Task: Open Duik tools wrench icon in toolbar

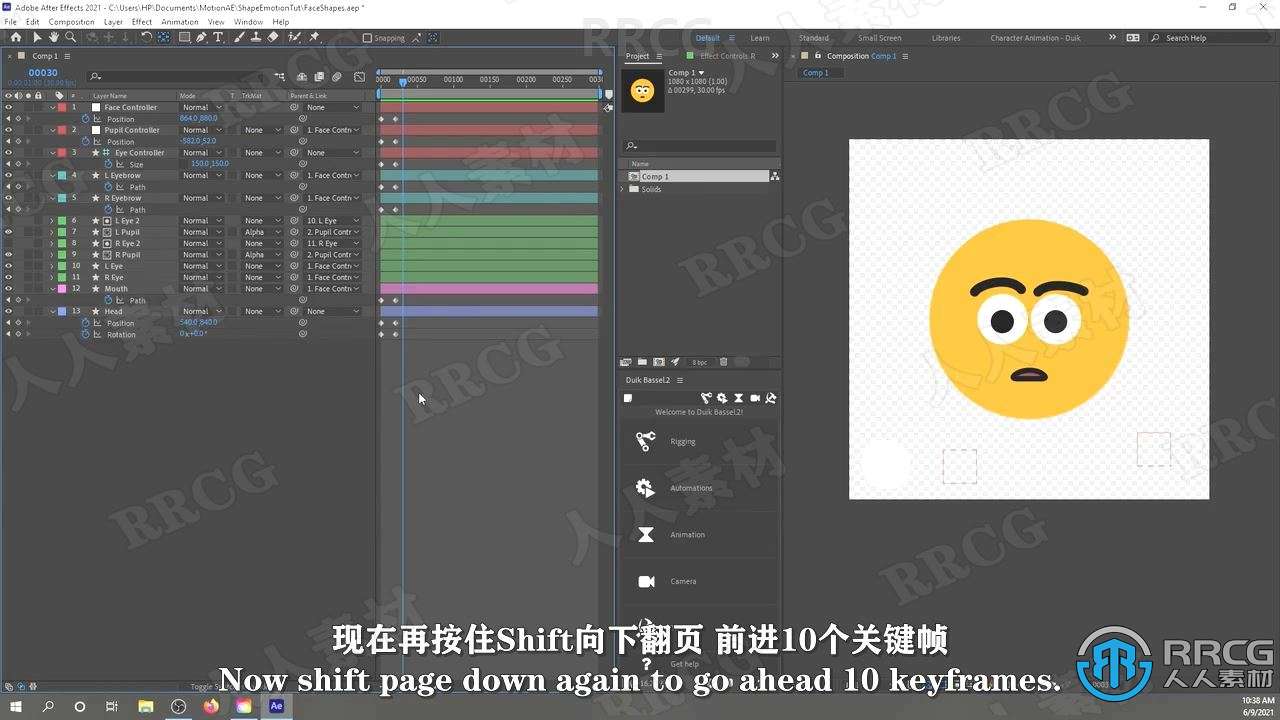Action: click(771, 398)
